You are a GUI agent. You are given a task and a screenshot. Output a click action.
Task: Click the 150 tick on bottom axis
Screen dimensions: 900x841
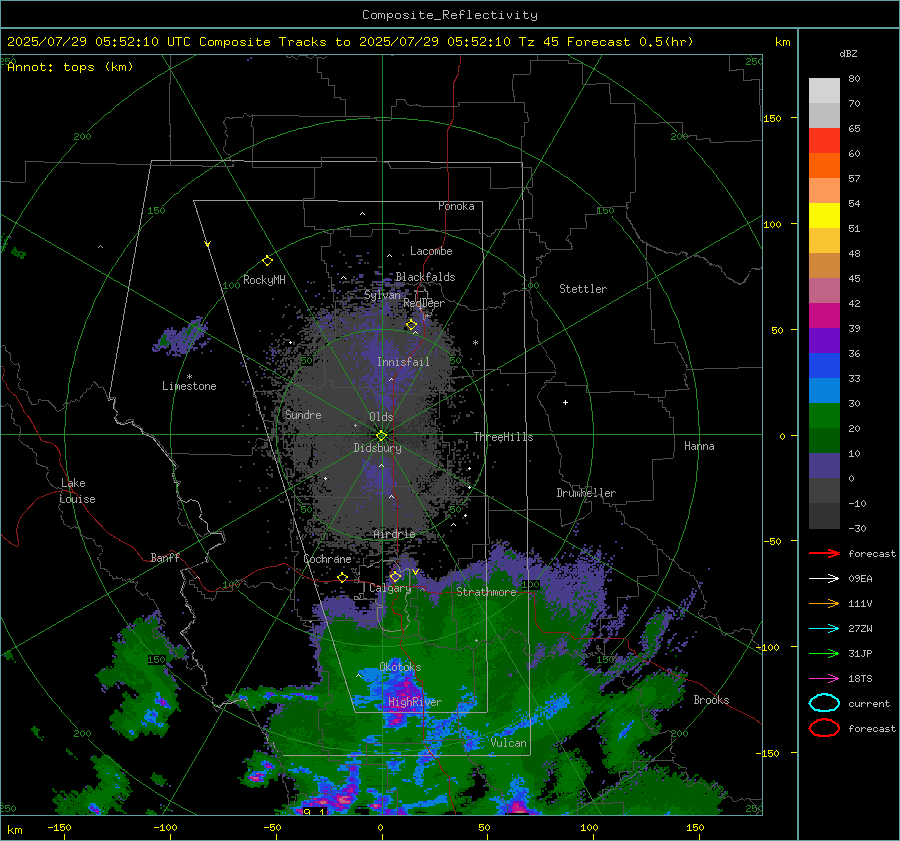click(x=695, y=827)
